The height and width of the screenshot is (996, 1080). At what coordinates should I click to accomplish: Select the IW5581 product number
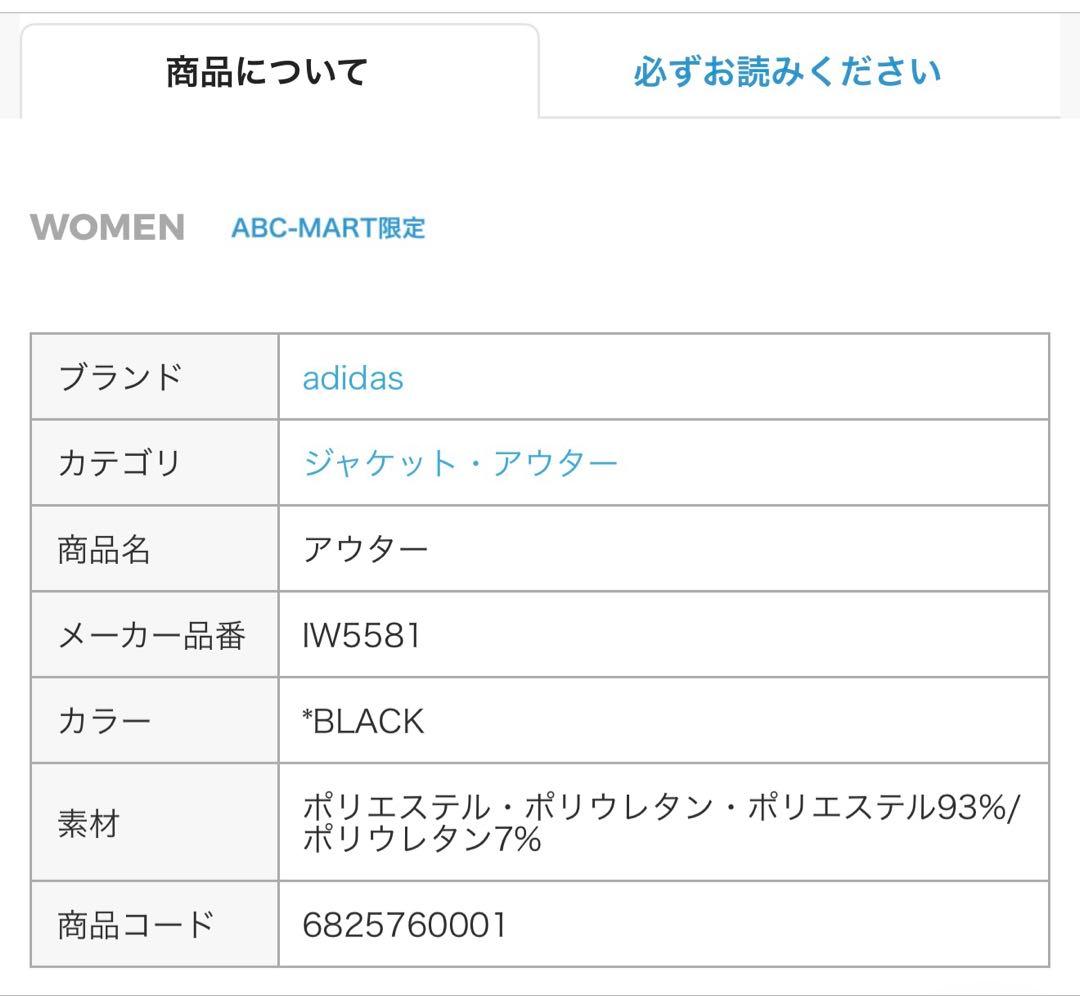360,632
